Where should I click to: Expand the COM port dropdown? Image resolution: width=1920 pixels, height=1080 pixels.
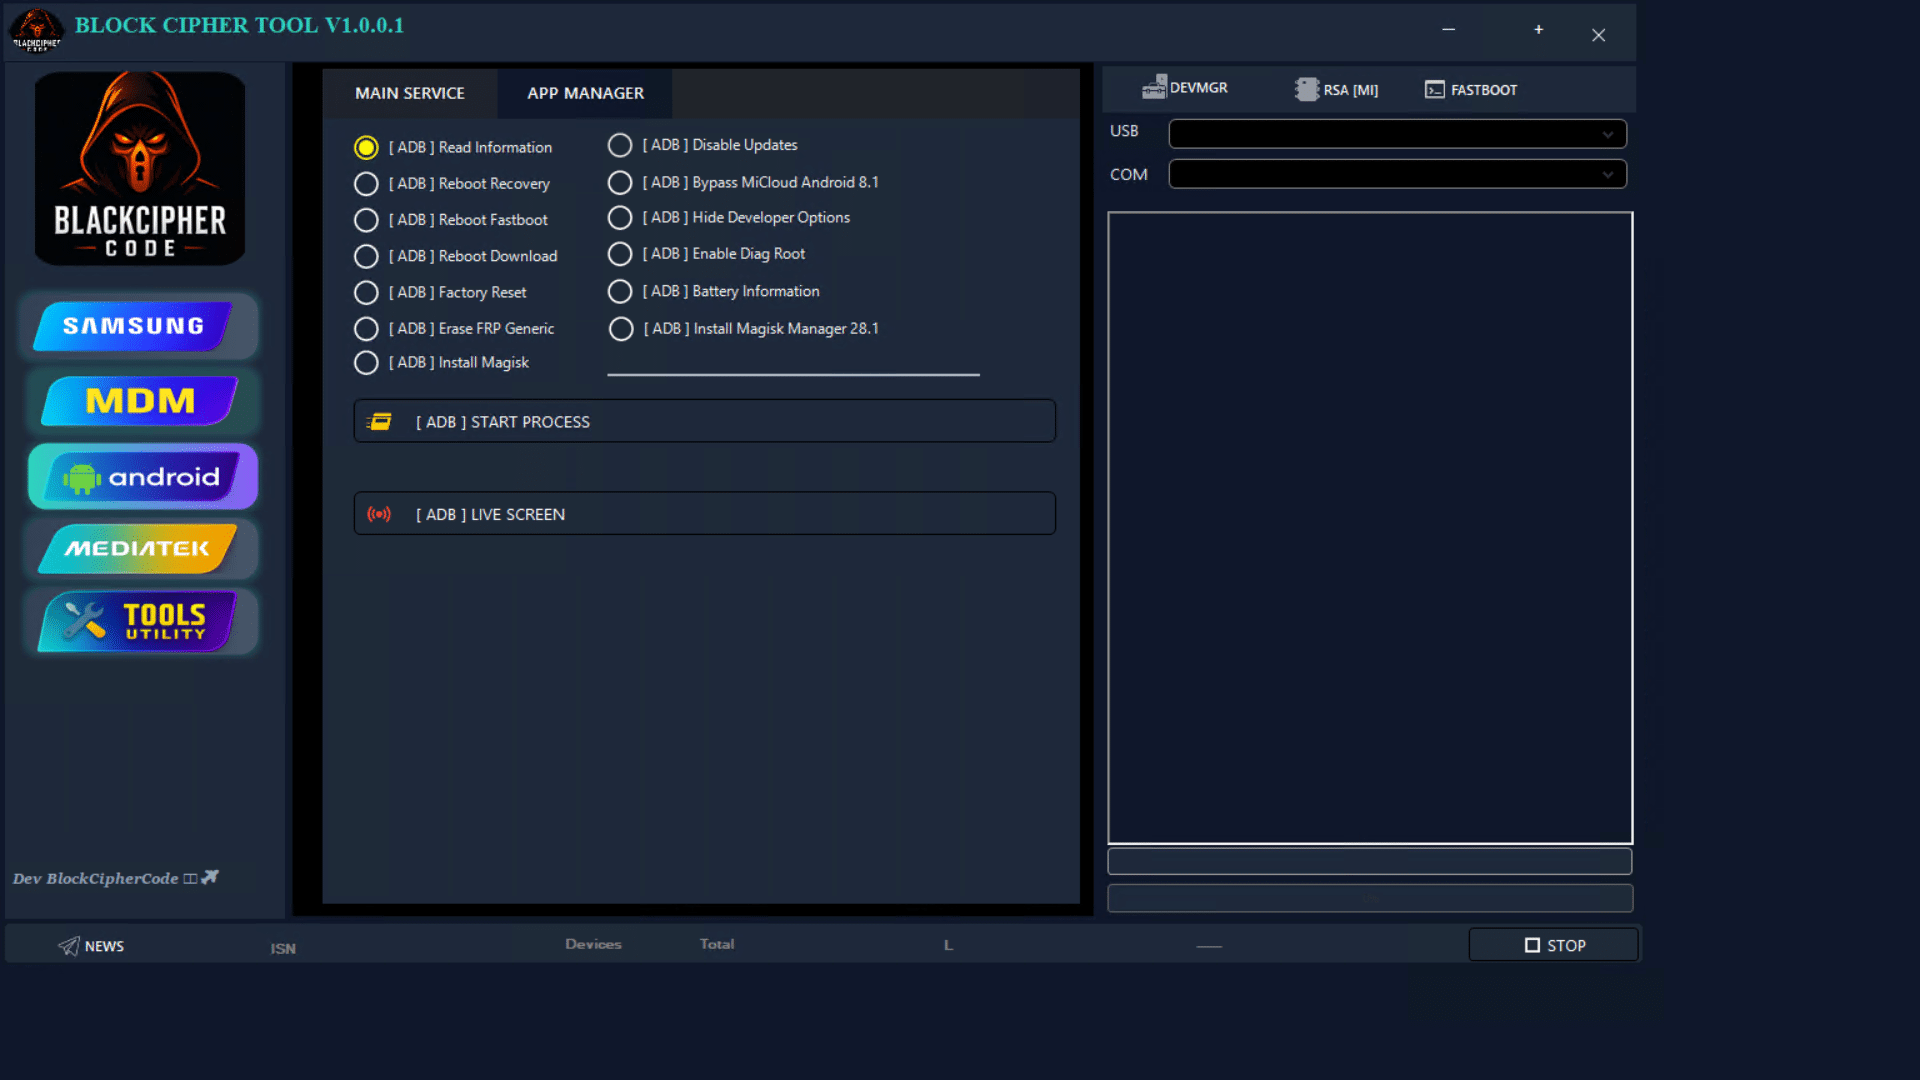[x=1607, y=174]
